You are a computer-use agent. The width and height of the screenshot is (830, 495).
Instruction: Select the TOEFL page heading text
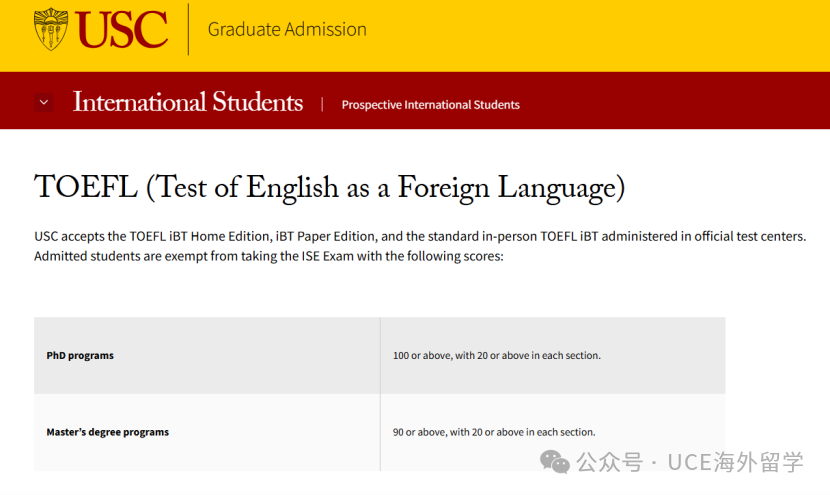click(329, 187)
